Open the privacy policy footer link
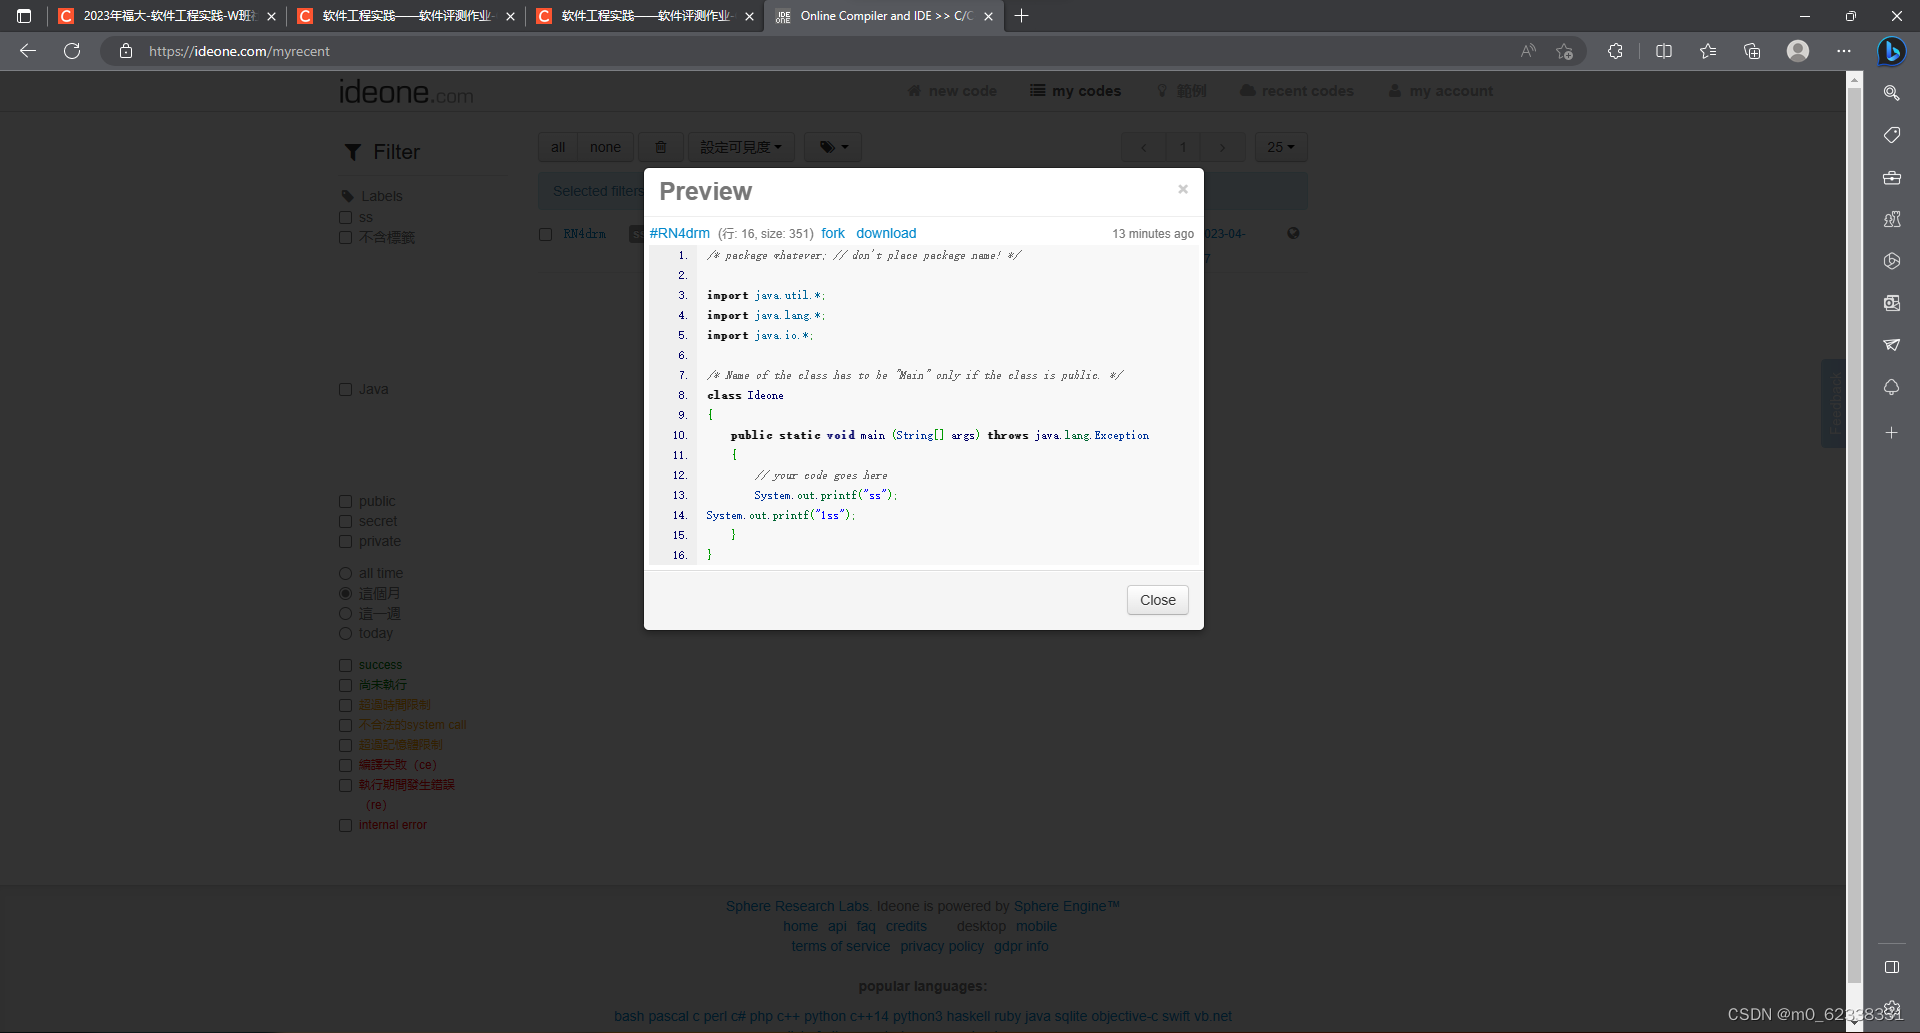1920x1033 pixels. pyautogui.click(x=942, y=946)
